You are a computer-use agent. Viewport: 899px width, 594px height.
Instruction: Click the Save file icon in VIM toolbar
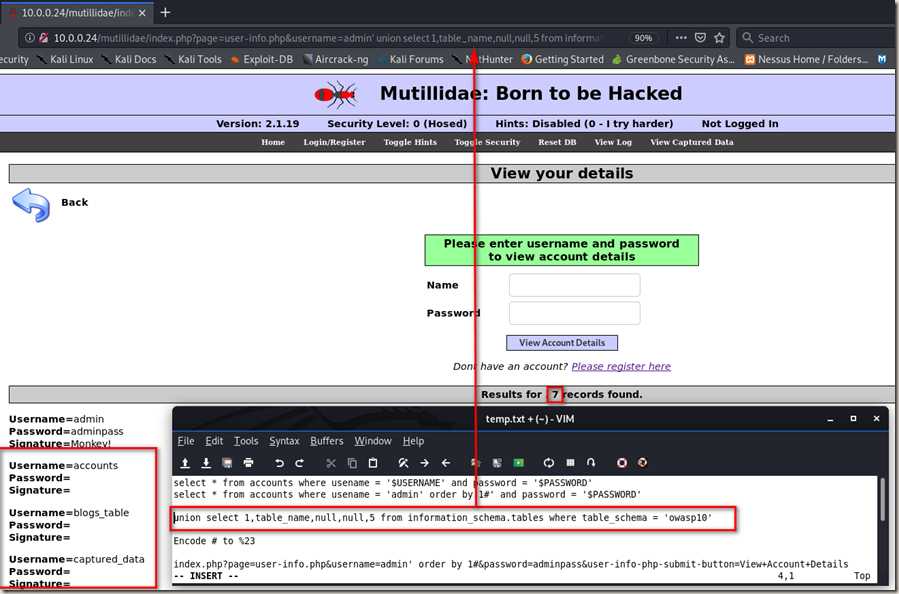click(x=206, y=463)
